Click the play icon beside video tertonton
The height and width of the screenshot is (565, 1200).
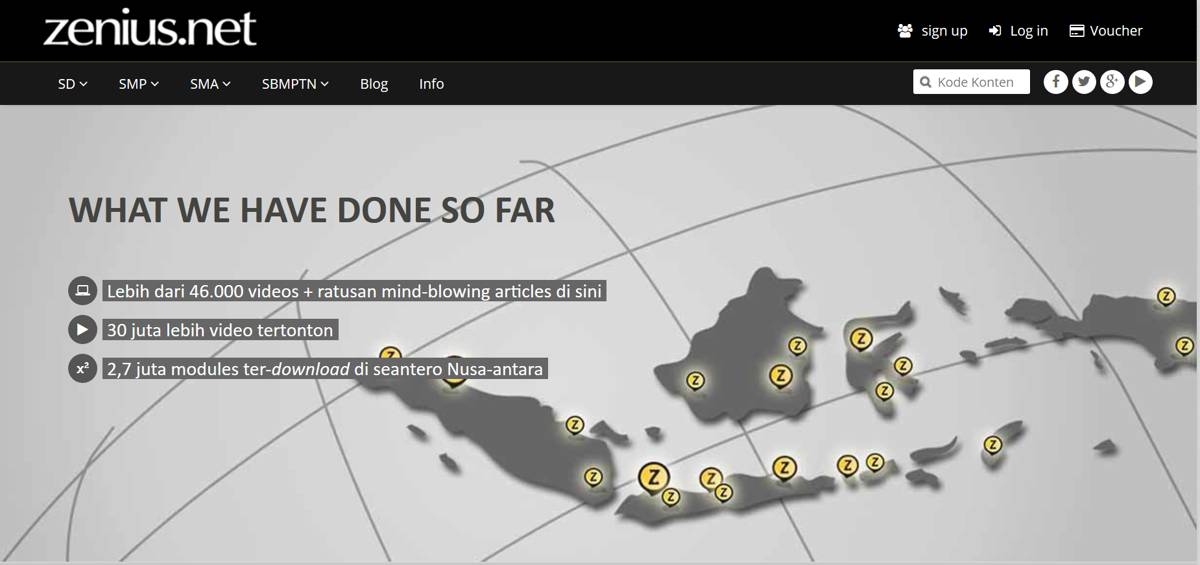[82, 329]
